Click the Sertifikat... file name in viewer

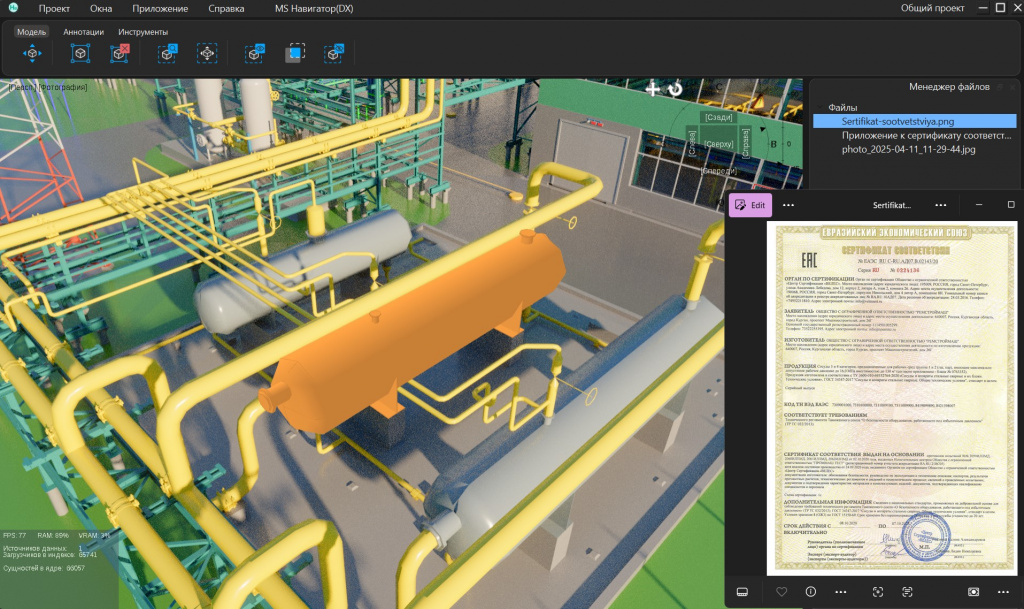click(891, 205)
